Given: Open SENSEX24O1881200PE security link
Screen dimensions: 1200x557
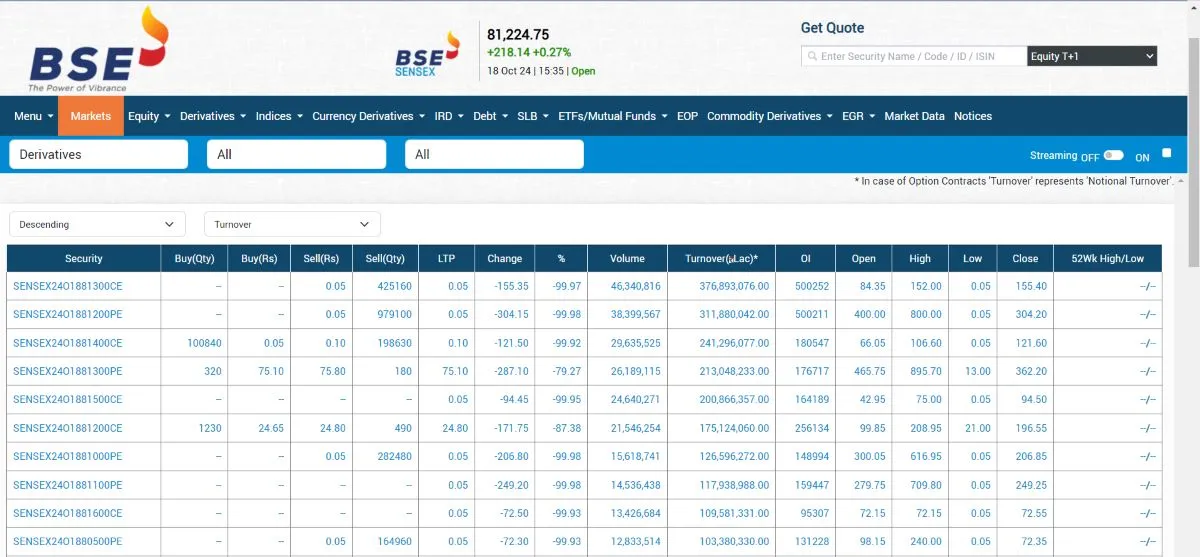Looking at the screenshot, I should point(68,314).
